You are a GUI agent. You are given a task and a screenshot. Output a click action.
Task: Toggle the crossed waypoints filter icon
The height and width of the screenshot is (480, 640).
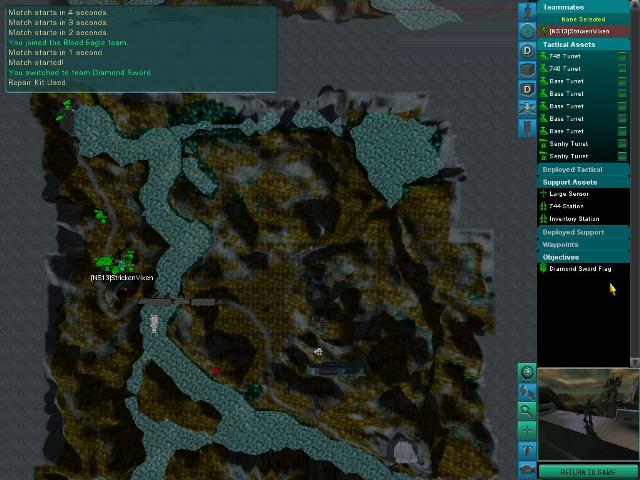coord(527,108)
